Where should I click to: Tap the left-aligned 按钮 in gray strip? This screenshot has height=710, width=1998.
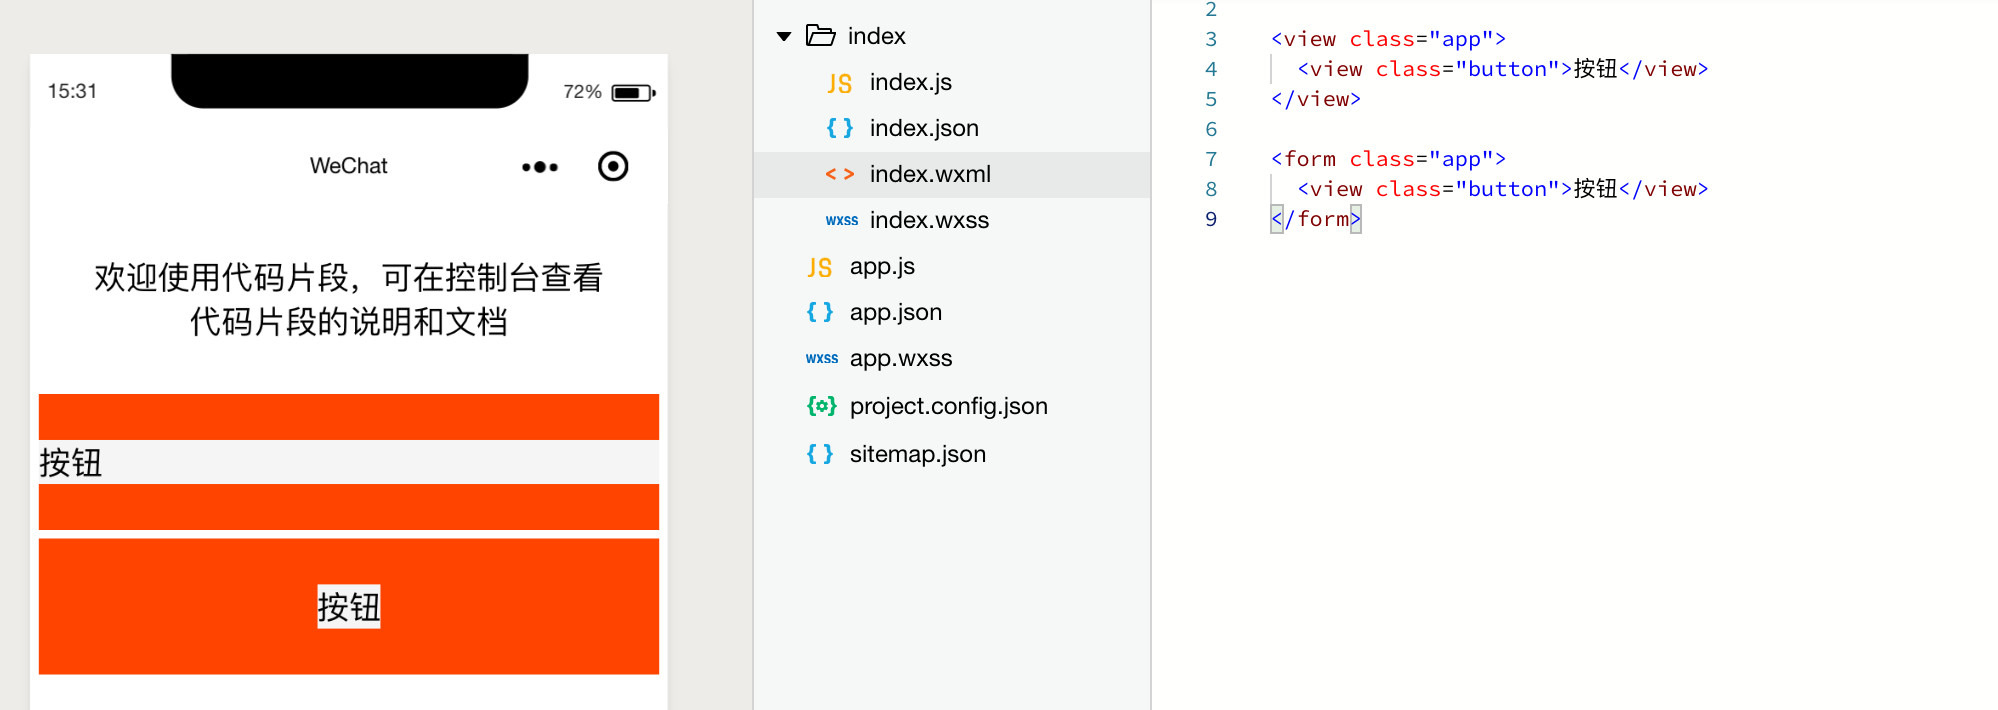coord(71,463)
